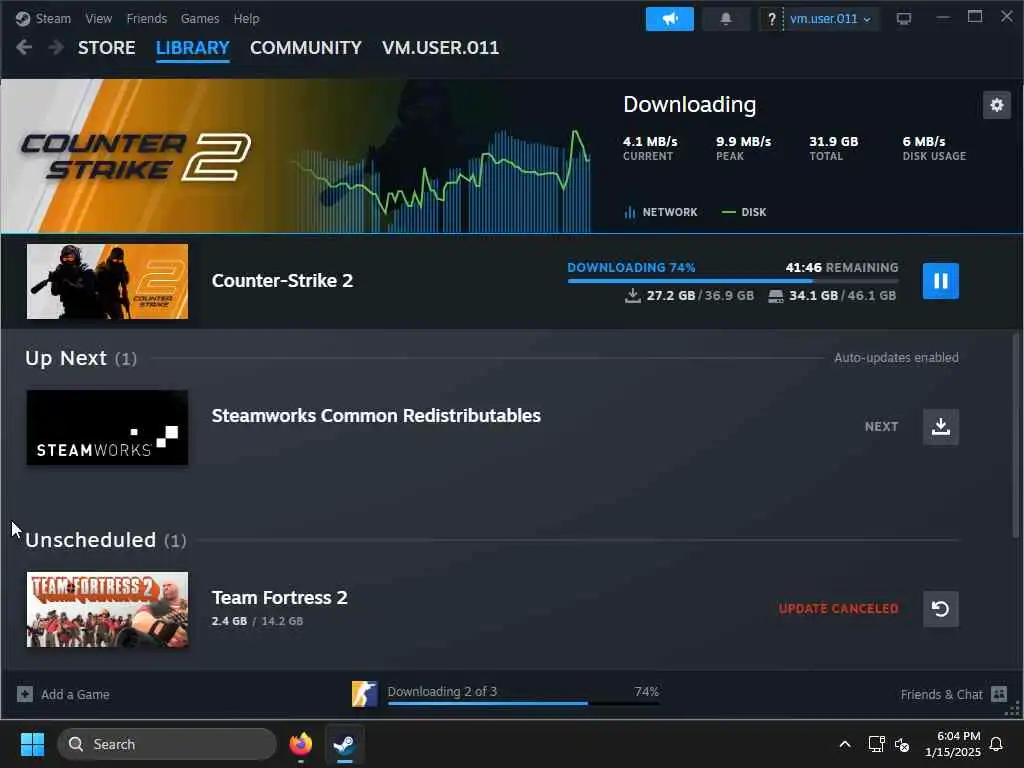Go forward with the right arrow
1024x768 pixels.
[x=56, y=47]
